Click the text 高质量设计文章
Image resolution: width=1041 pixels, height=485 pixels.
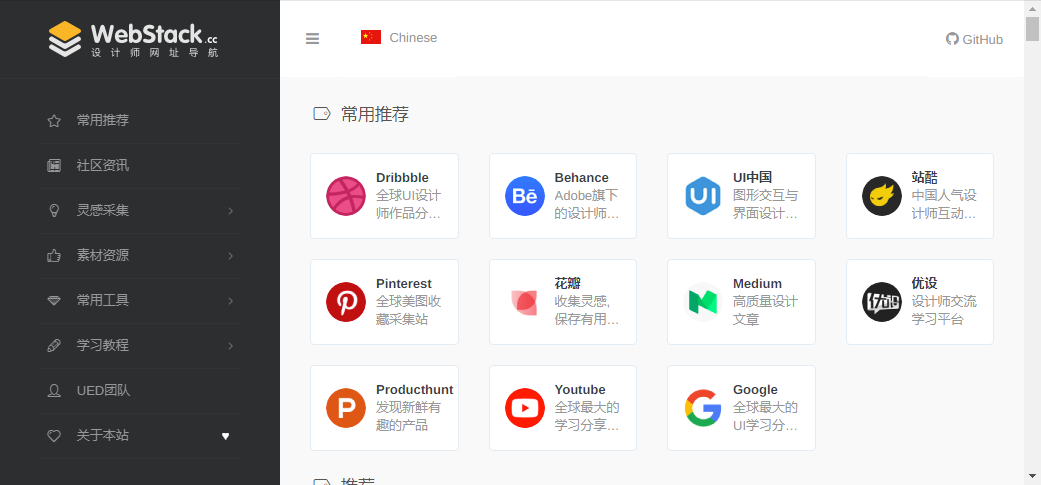click(x=765, y=311)
